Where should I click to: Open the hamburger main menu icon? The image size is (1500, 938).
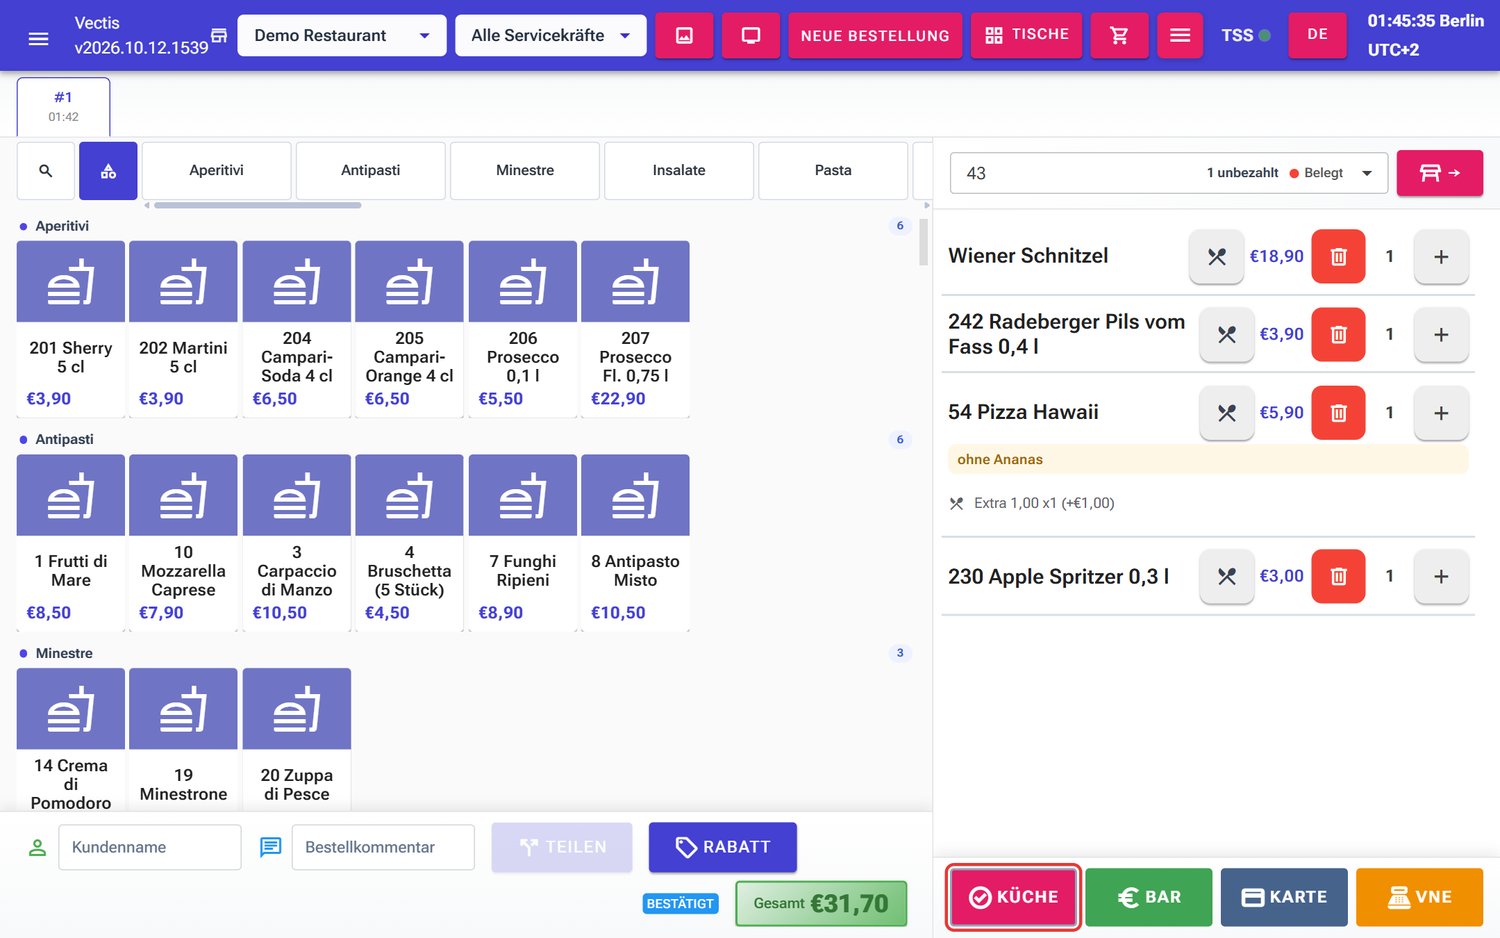[38, 38]
